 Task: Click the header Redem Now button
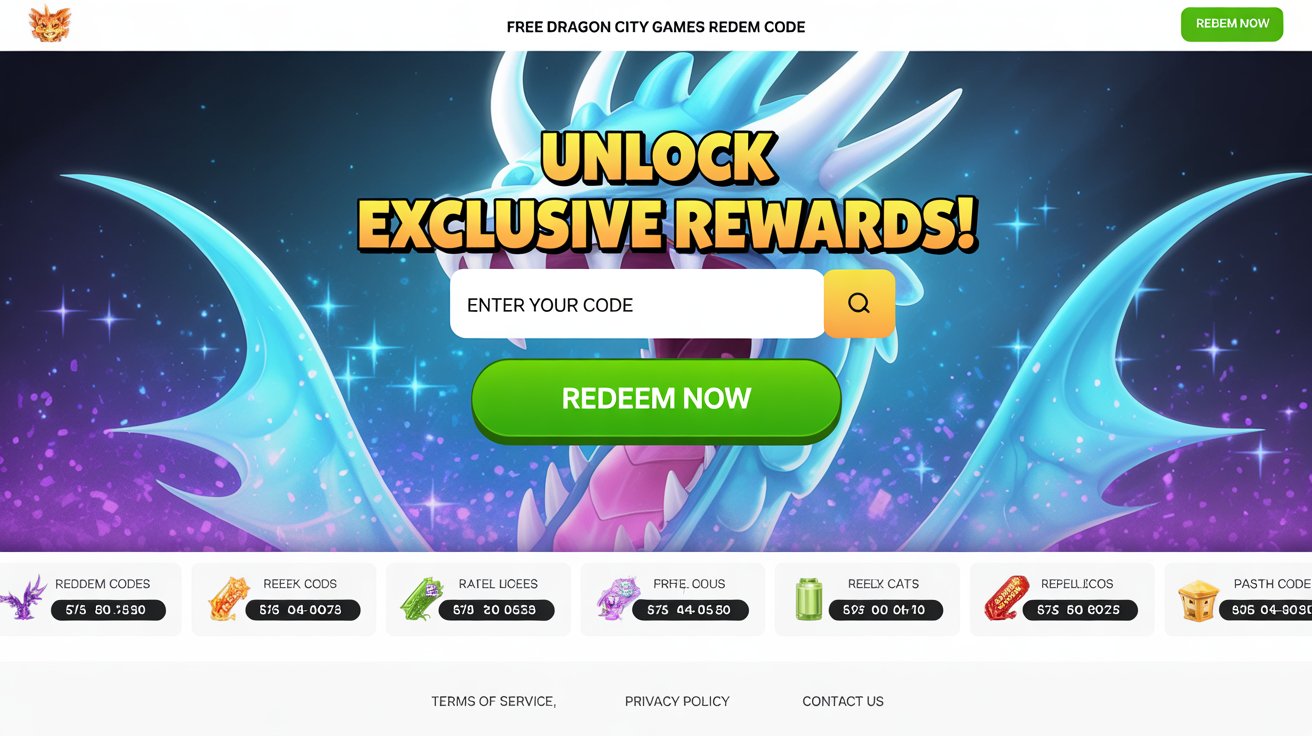click(1232, 24)
